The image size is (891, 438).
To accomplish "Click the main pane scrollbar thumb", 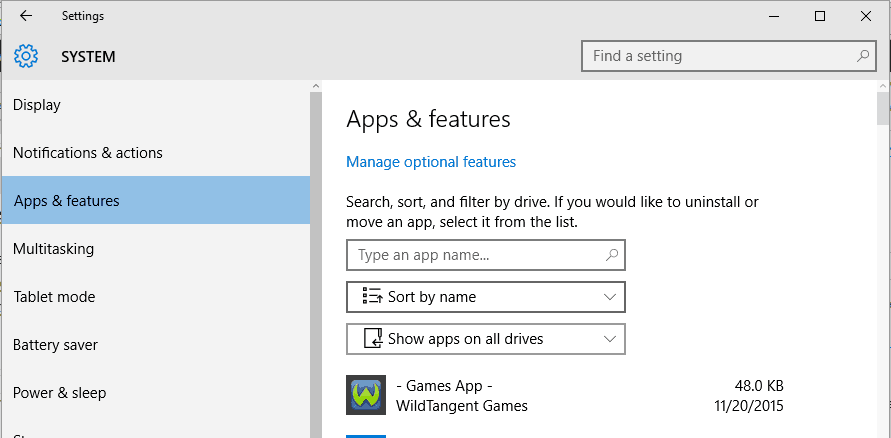I will coord(882,108).
